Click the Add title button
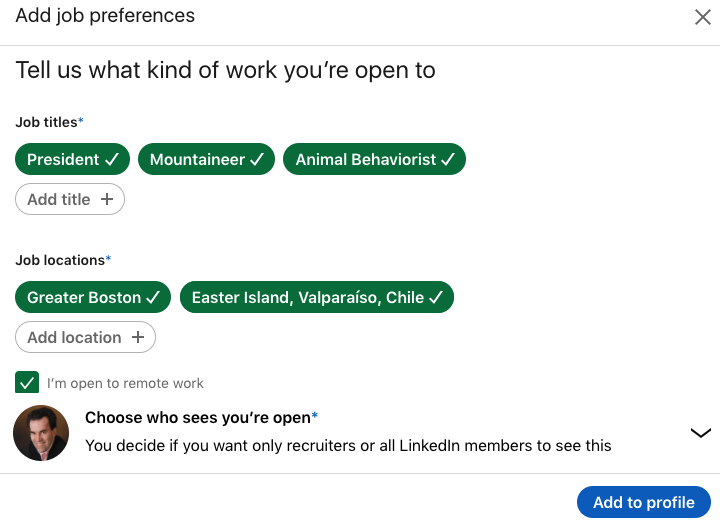This screenshot has height=523, width=720. coord(69,199)
